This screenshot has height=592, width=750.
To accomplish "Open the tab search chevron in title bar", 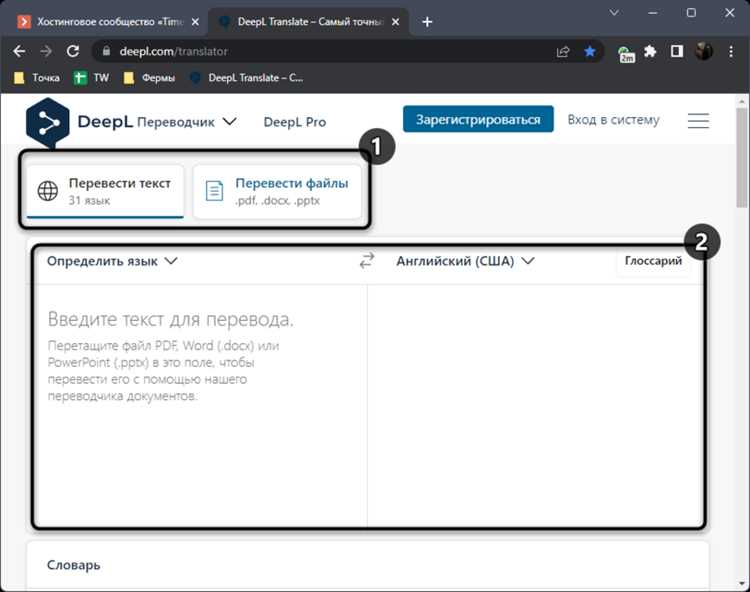I will 614,12.
